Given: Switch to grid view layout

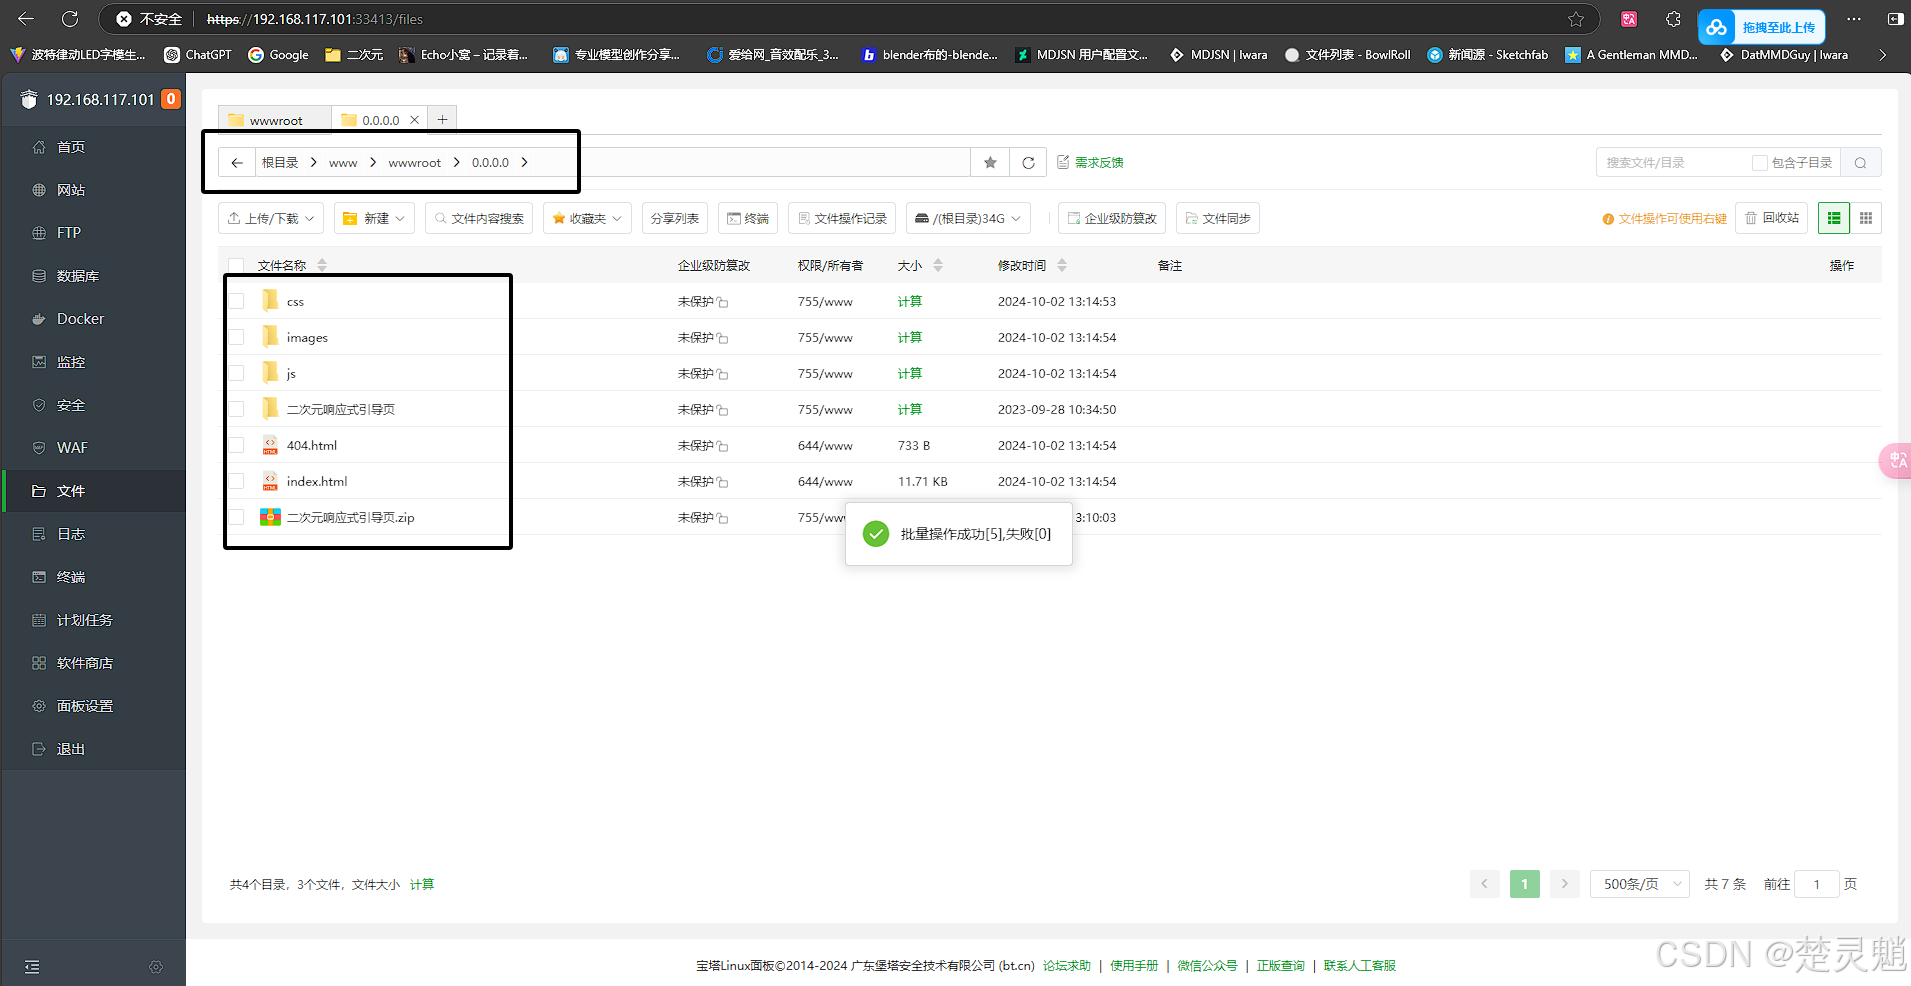Looking at the screenshot, I should pos(1866,218).
